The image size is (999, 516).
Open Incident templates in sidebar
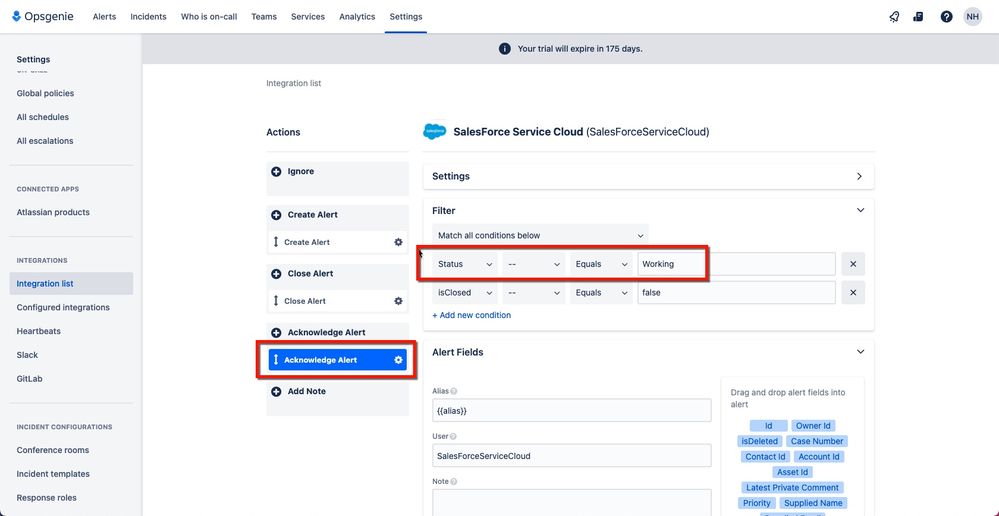tap(53, 474)
